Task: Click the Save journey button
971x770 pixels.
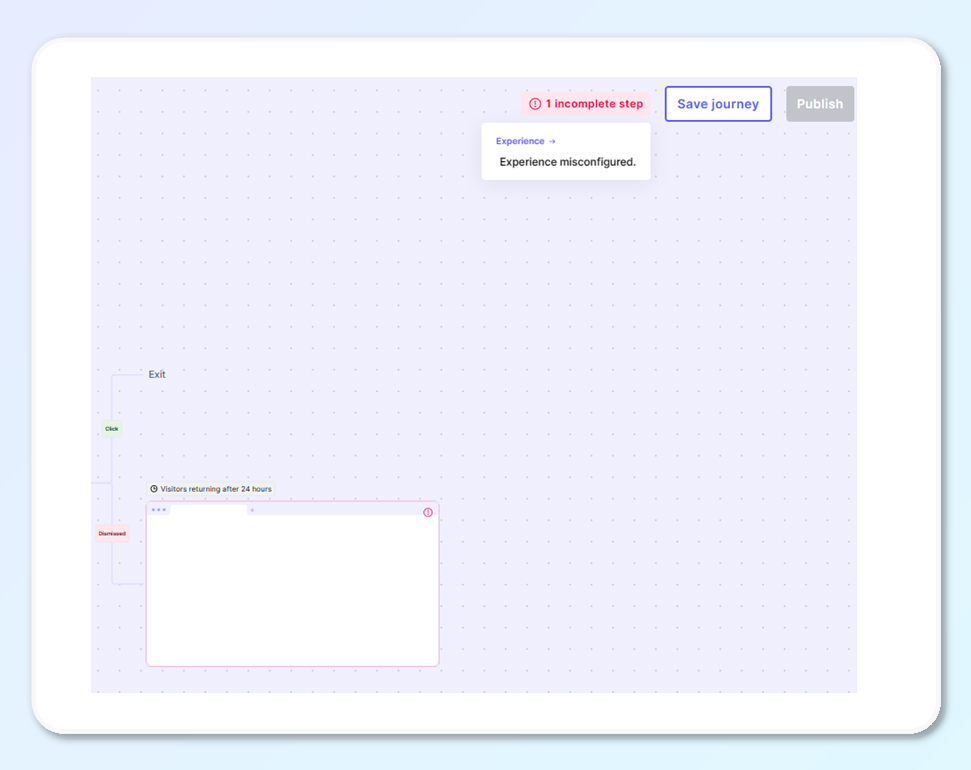Action: tap(718, 104)
